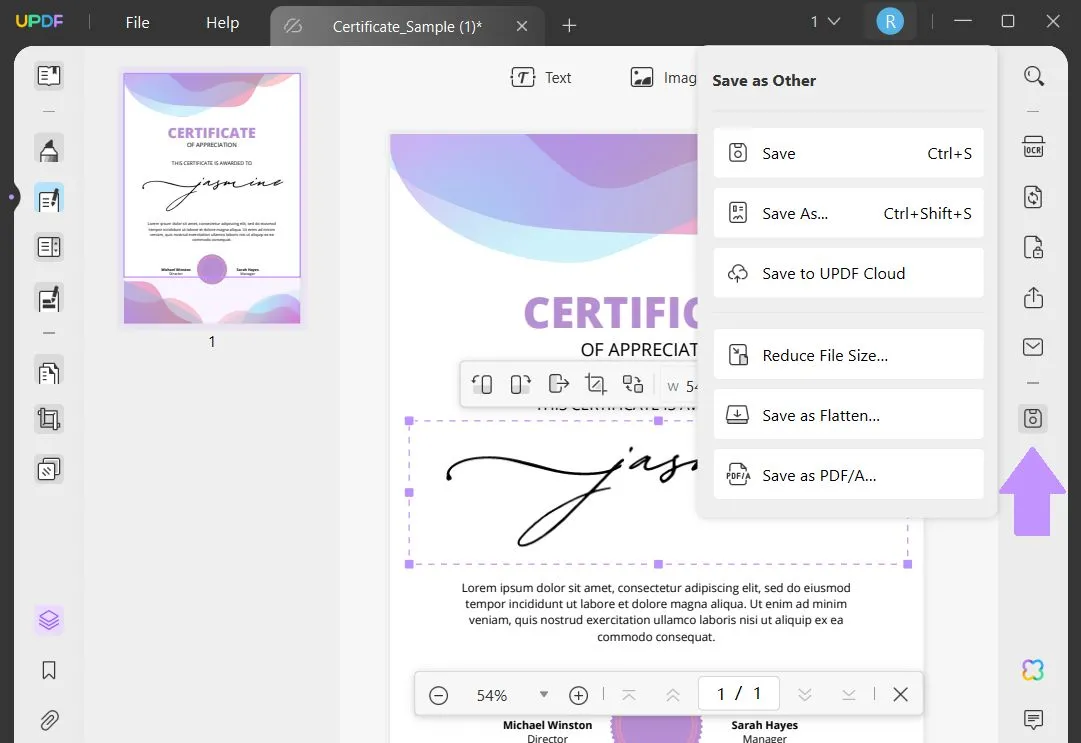1081x743 pixels.
Task: Open the File menu
Action: tap(137, 23)
